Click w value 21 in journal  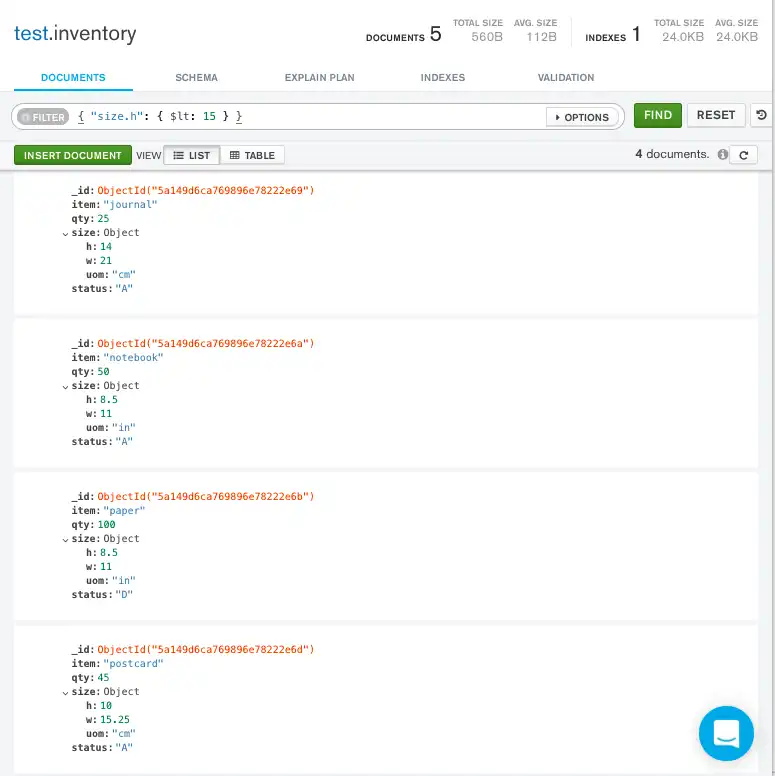tap(106, 261)
